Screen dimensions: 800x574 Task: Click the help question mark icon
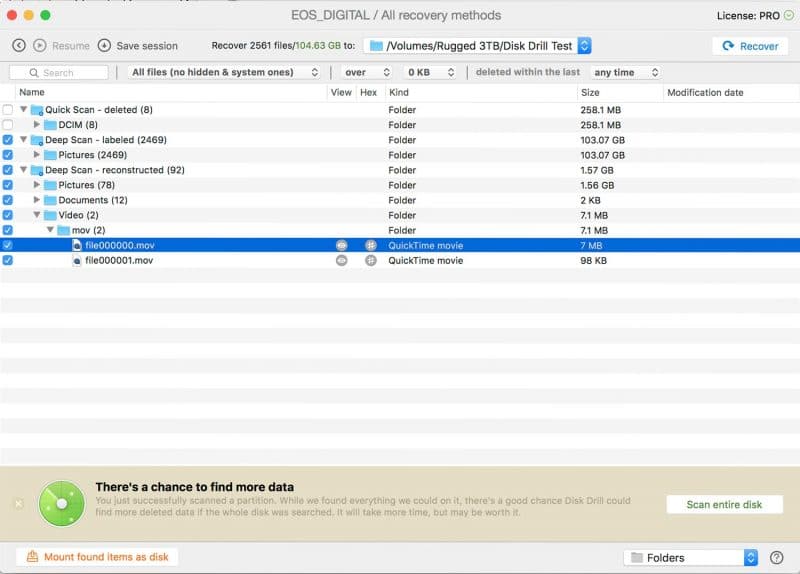pyautogui.click(x=777, y=558)
